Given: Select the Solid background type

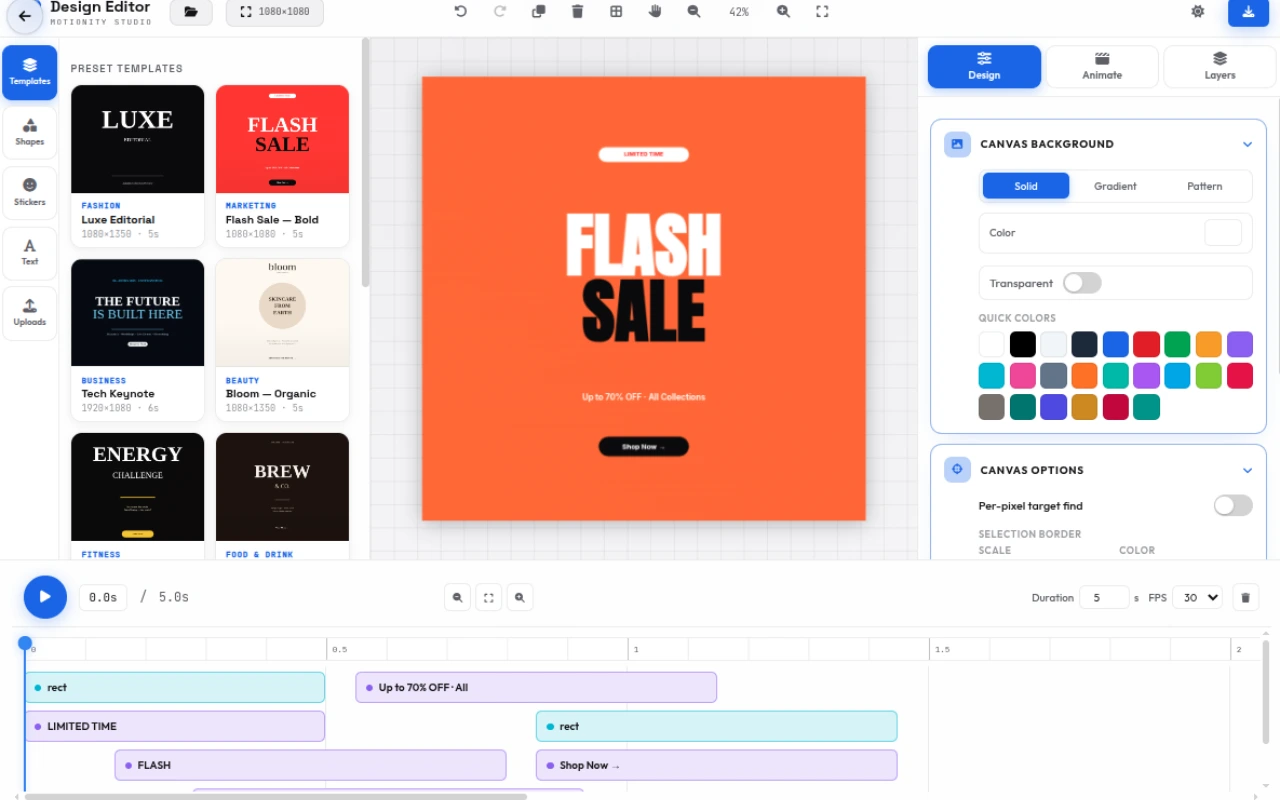Looking at the screenshot, I should [x=1026, y=186].
